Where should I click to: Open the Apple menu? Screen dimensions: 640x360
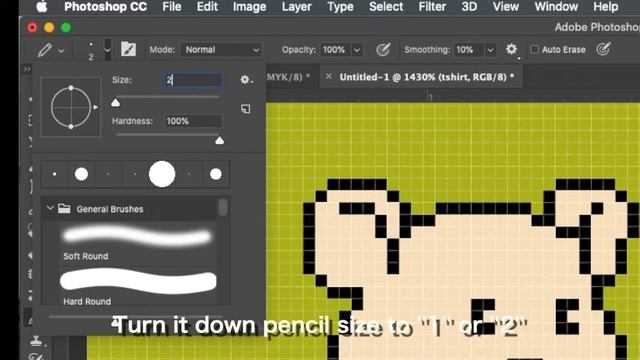(x=42, y=7)
